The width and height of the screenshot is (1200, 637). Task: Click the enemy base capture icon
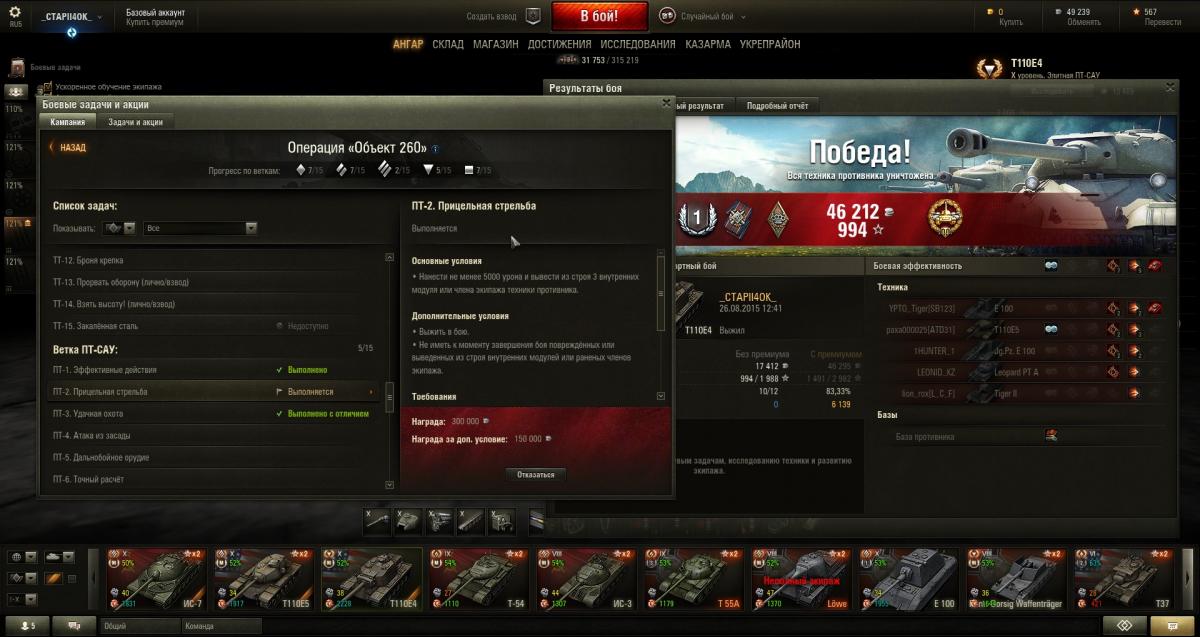[1052, 435]
